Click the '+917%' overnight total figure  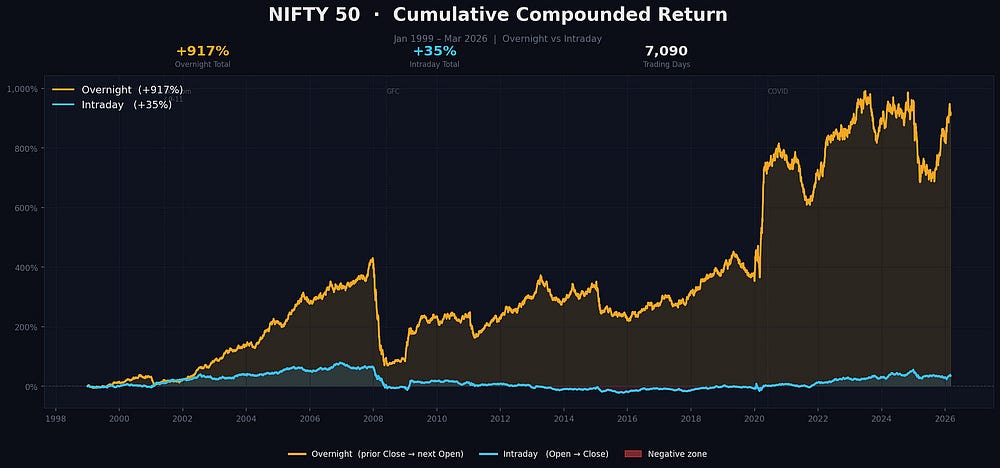202,51
